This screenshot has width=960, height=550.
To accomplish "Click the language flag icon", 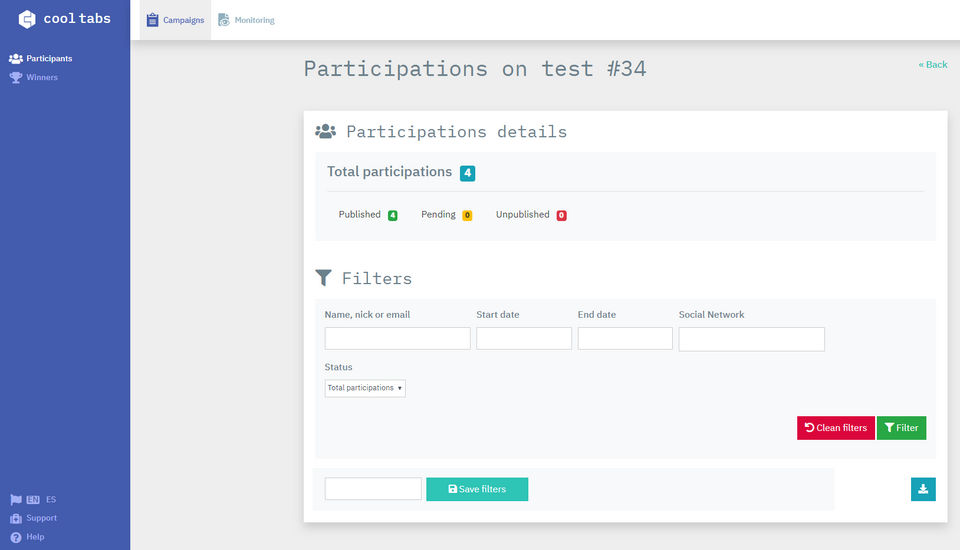I will tap(16, 500).
